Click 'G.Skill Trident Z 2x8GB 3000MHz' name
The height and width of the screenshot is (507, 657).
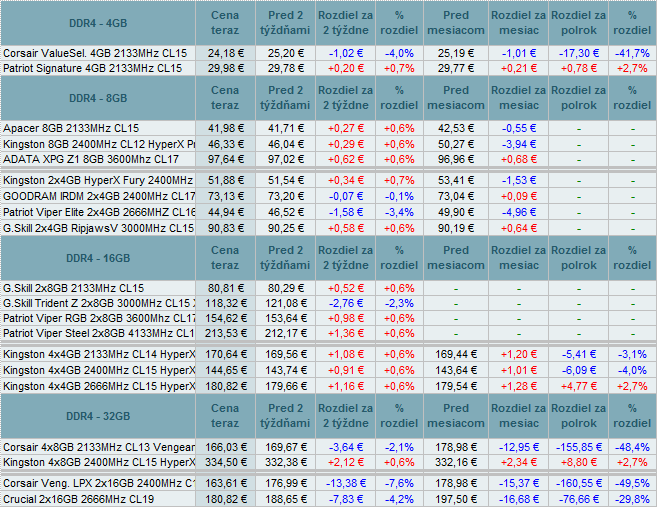(99, 303)
